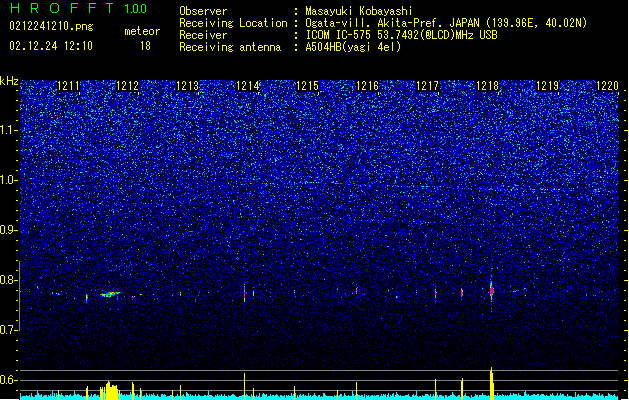The image size is (629, 400).
Task: Click the 1.1 kHz frequency label
Action: tap(9, 130)
